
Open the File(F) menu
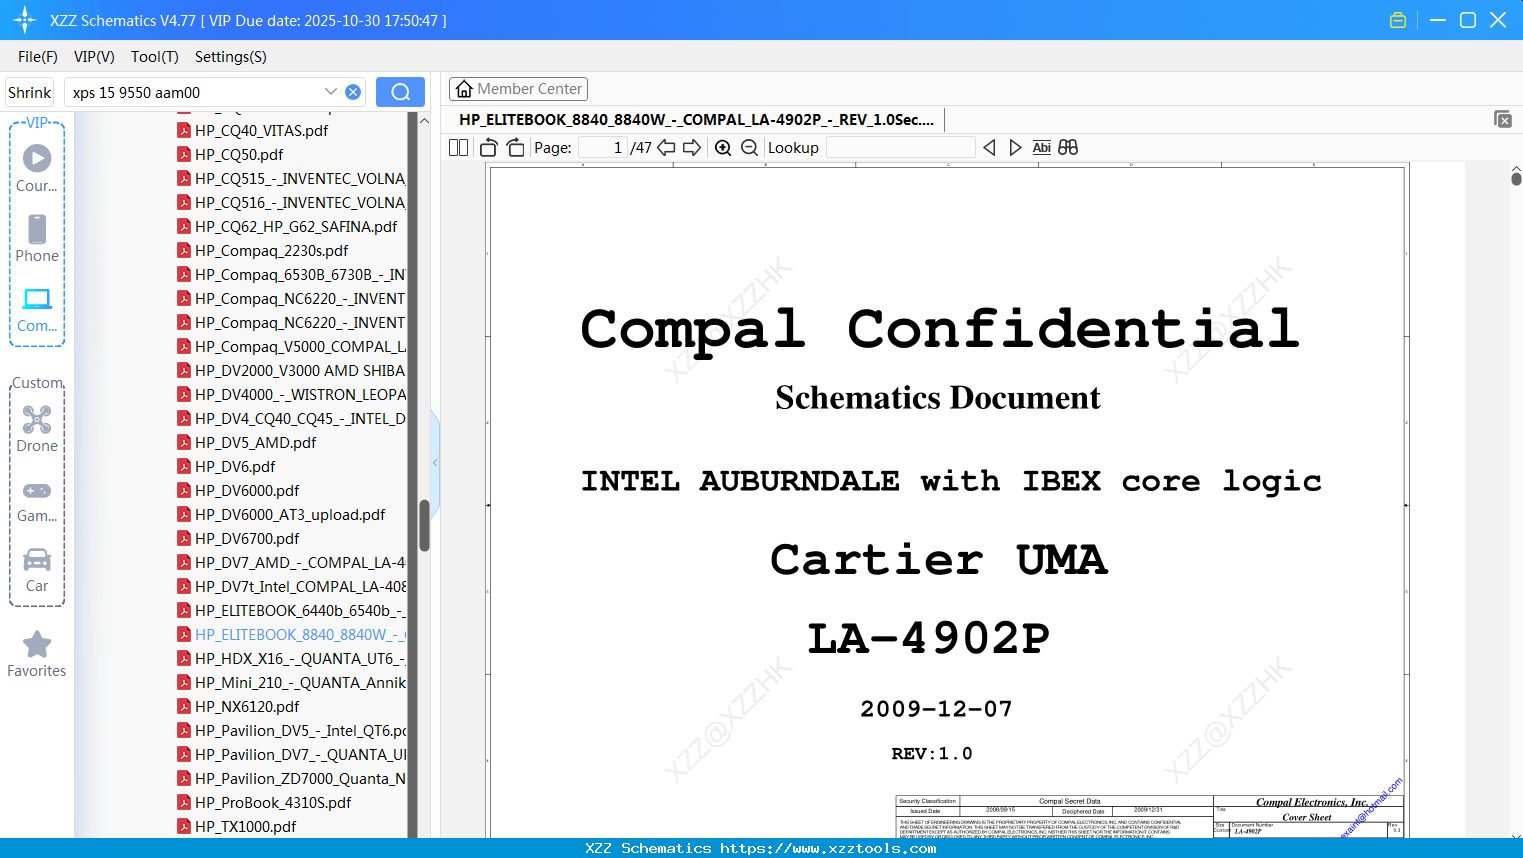click(x=38, y=57)
